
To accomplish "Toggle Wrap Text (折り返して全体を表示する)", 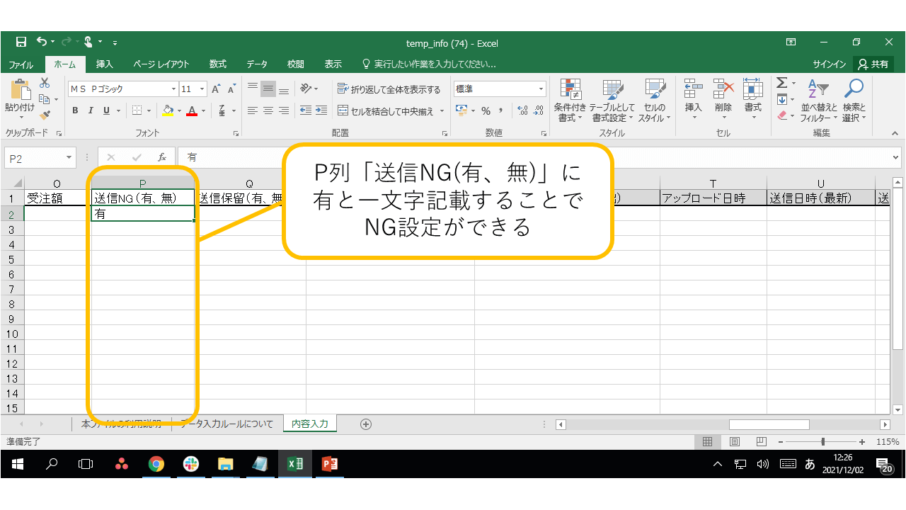I will 389,89.
